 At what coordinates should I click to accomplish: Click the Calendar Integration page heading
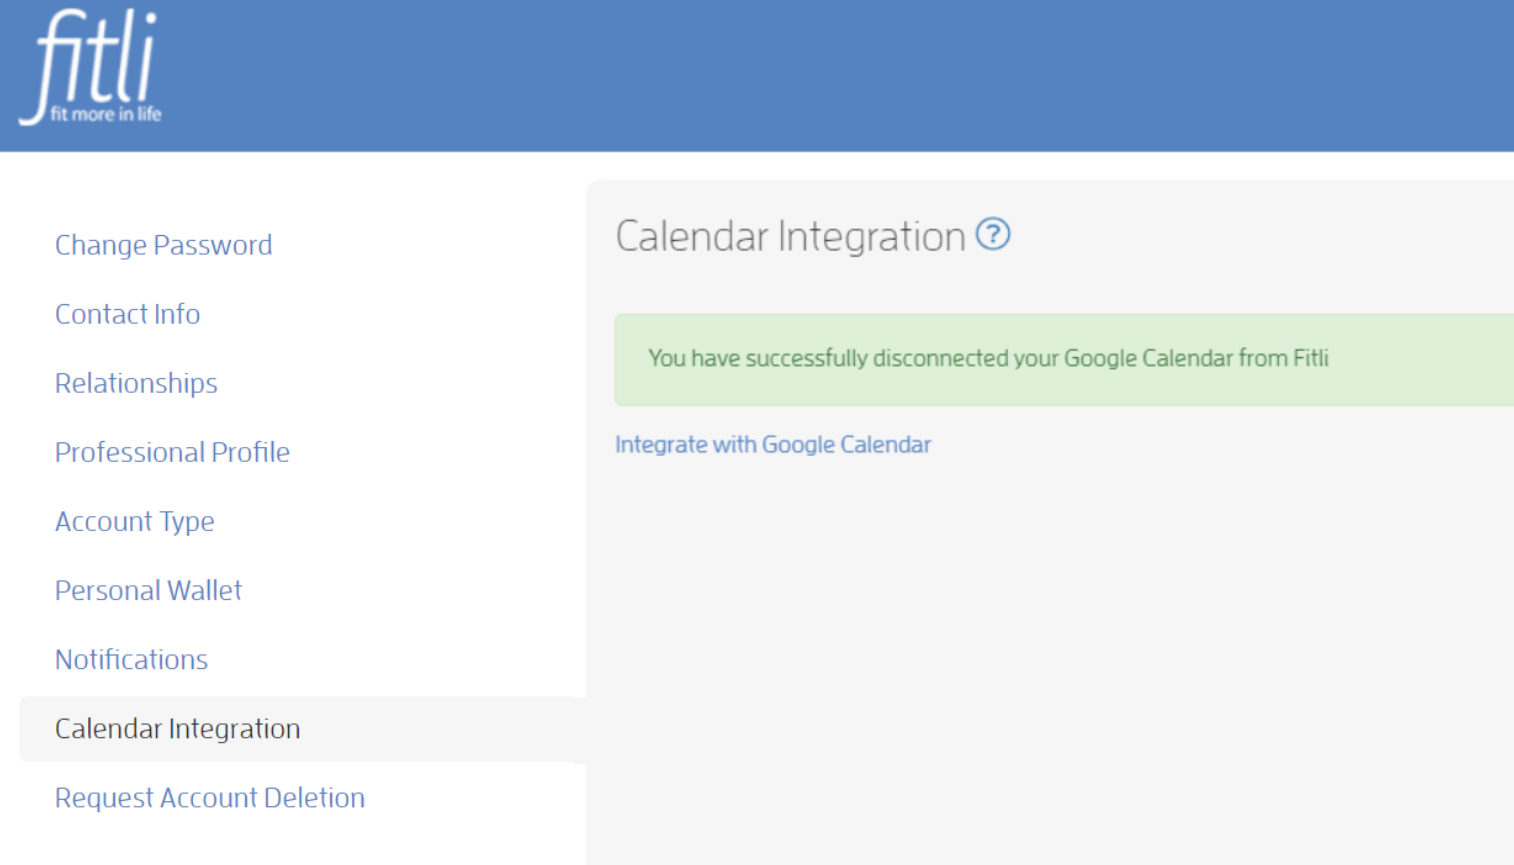point(790,237)
